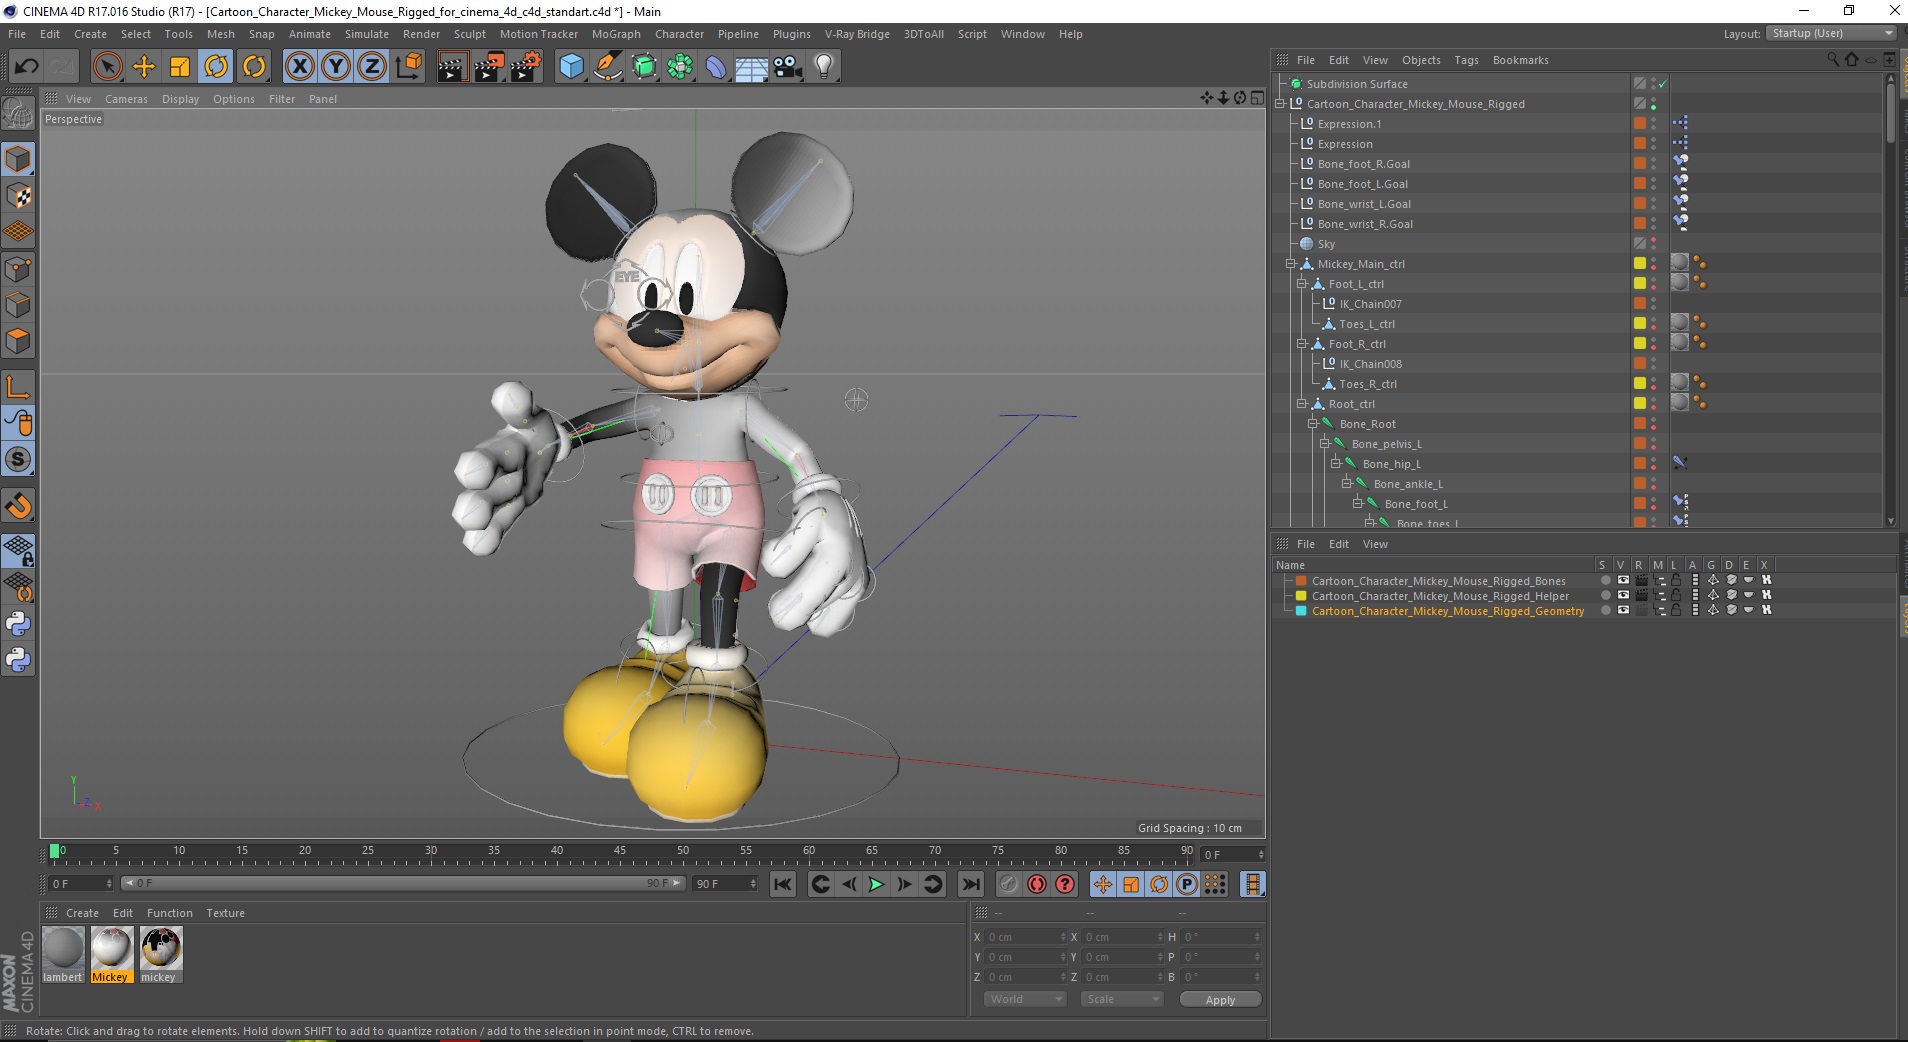Go to the end of animation

pos(970,884)
